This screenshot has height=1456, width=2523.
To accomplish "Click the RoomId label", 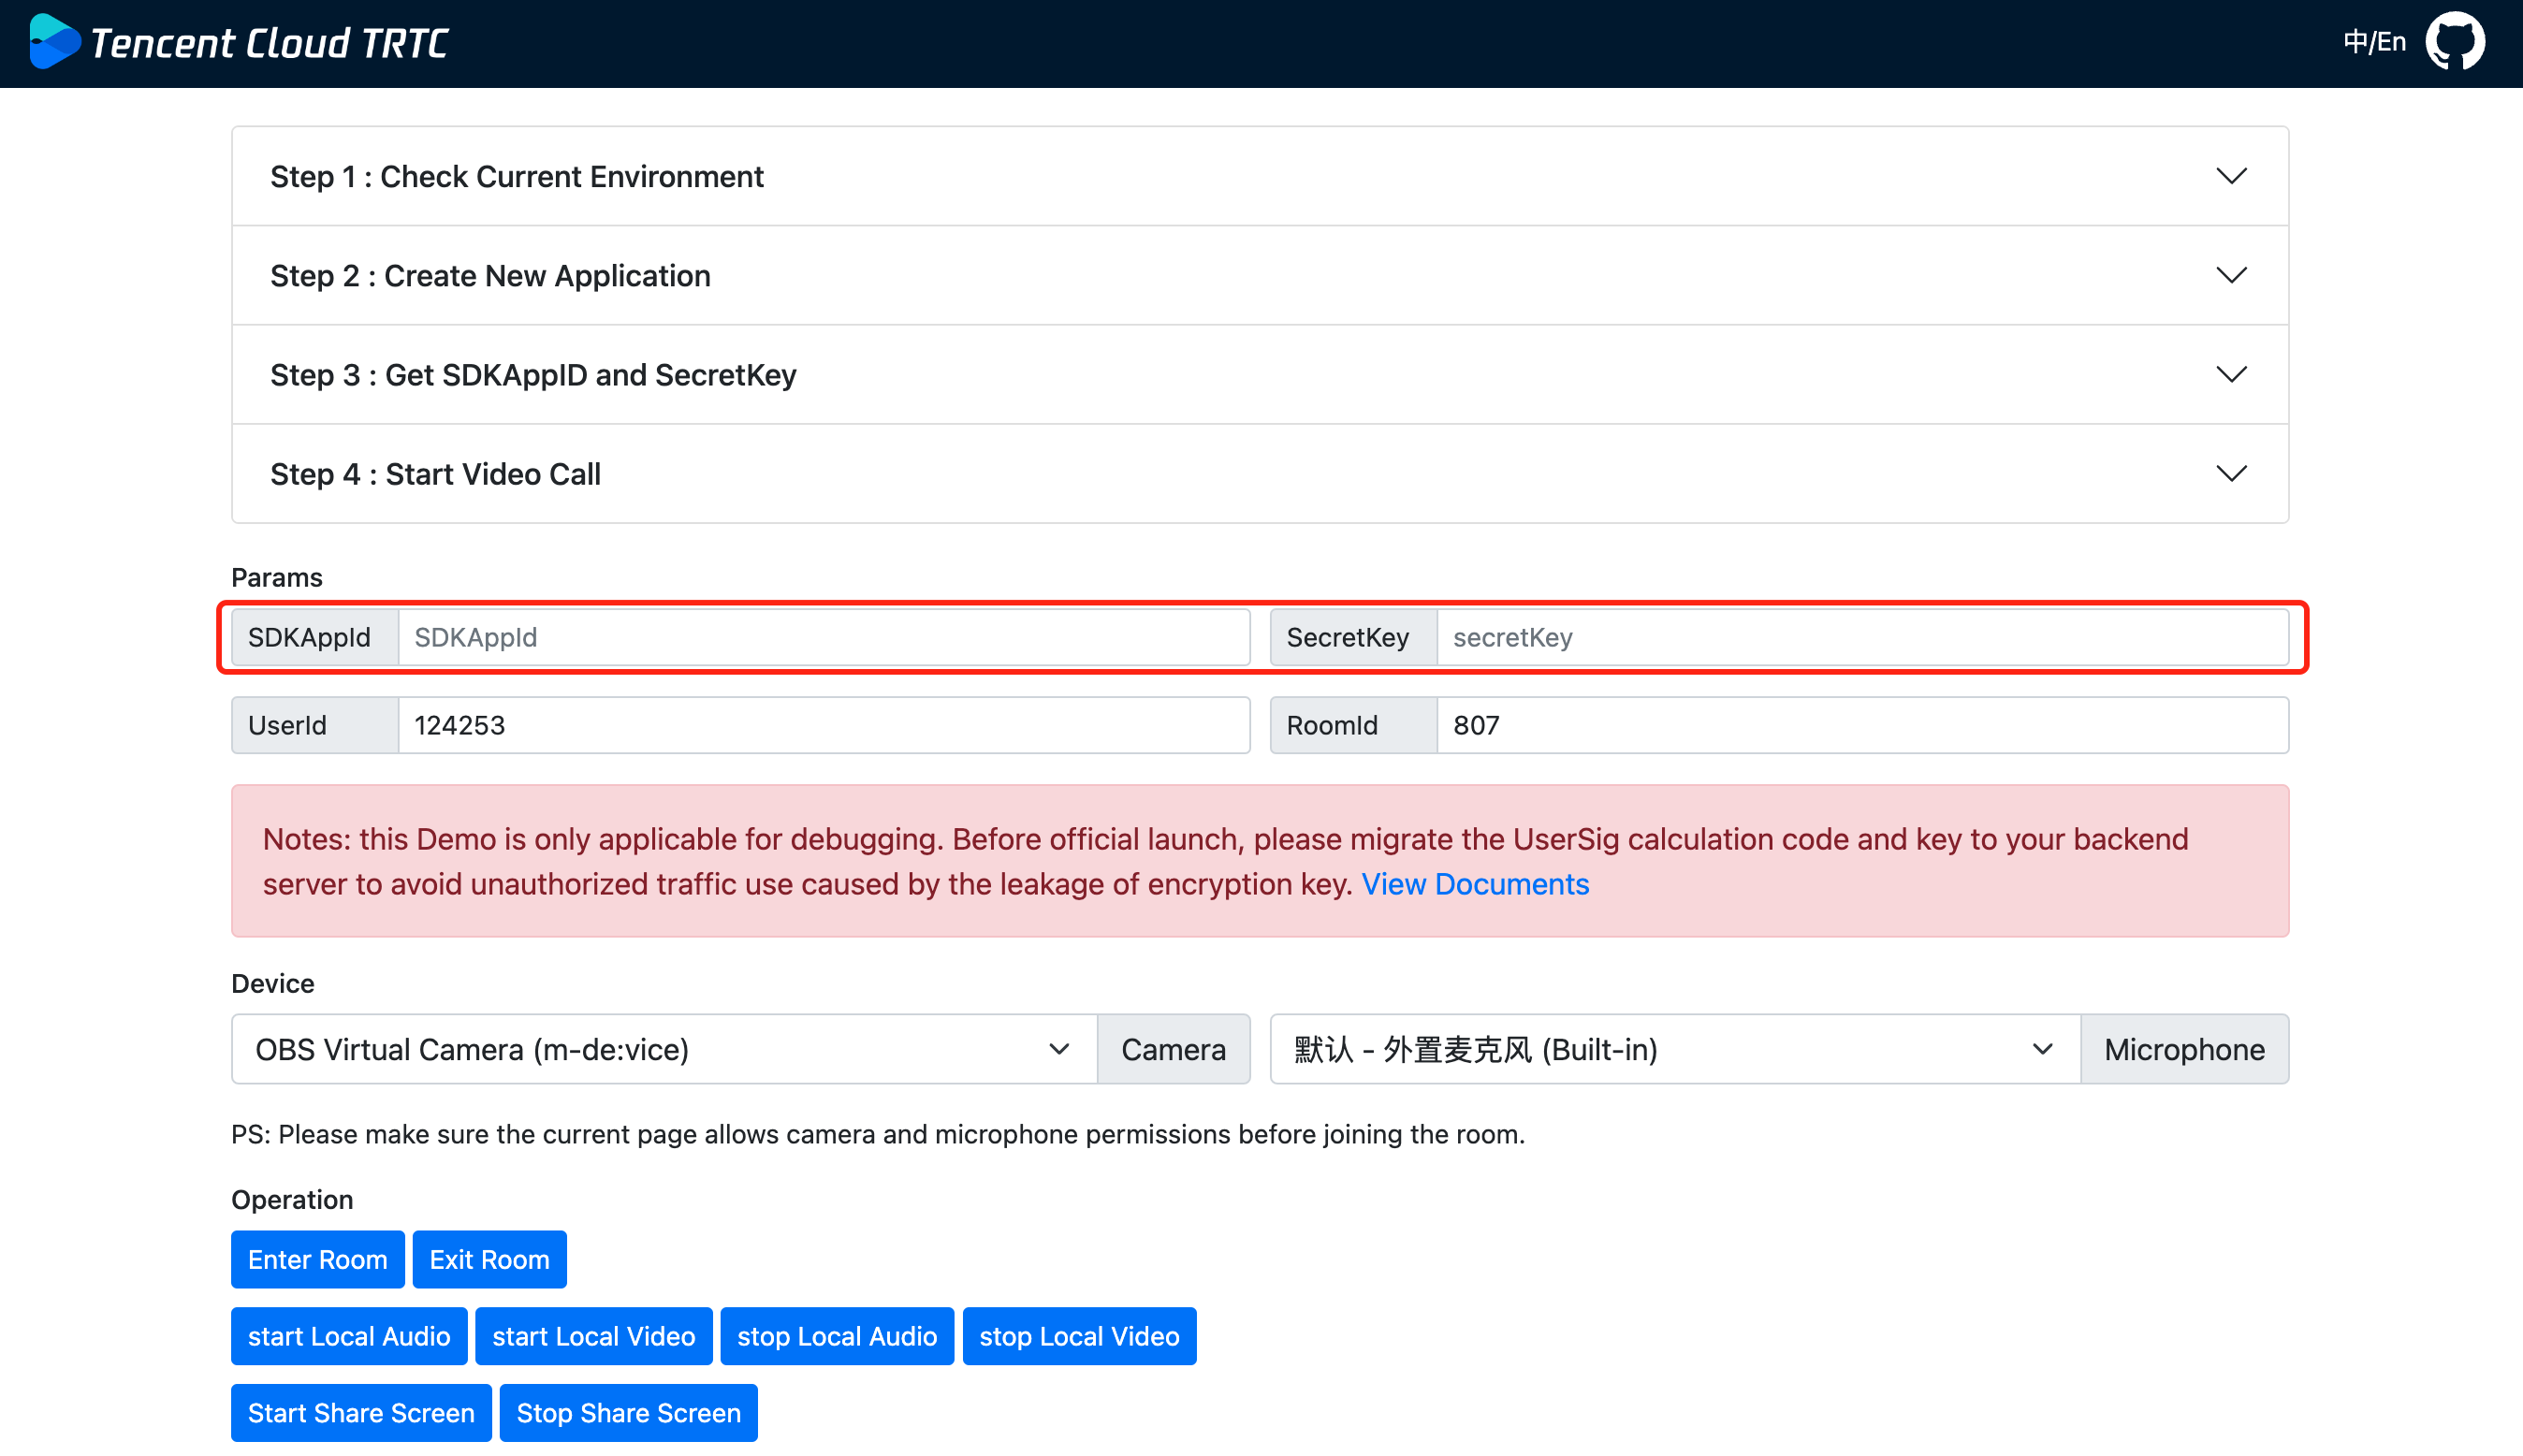I will [x=1354, y=725].
